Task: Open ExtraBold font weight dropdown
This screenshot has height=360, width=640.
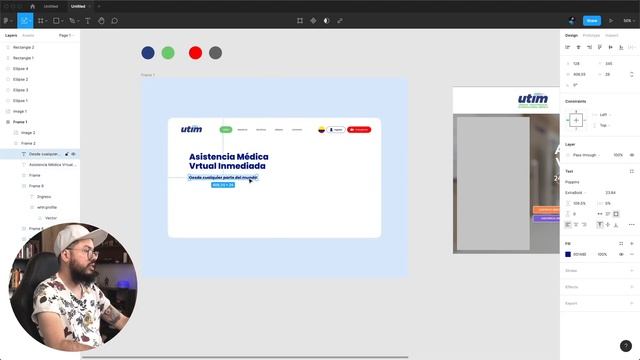Action: click(x=576, y=193)
